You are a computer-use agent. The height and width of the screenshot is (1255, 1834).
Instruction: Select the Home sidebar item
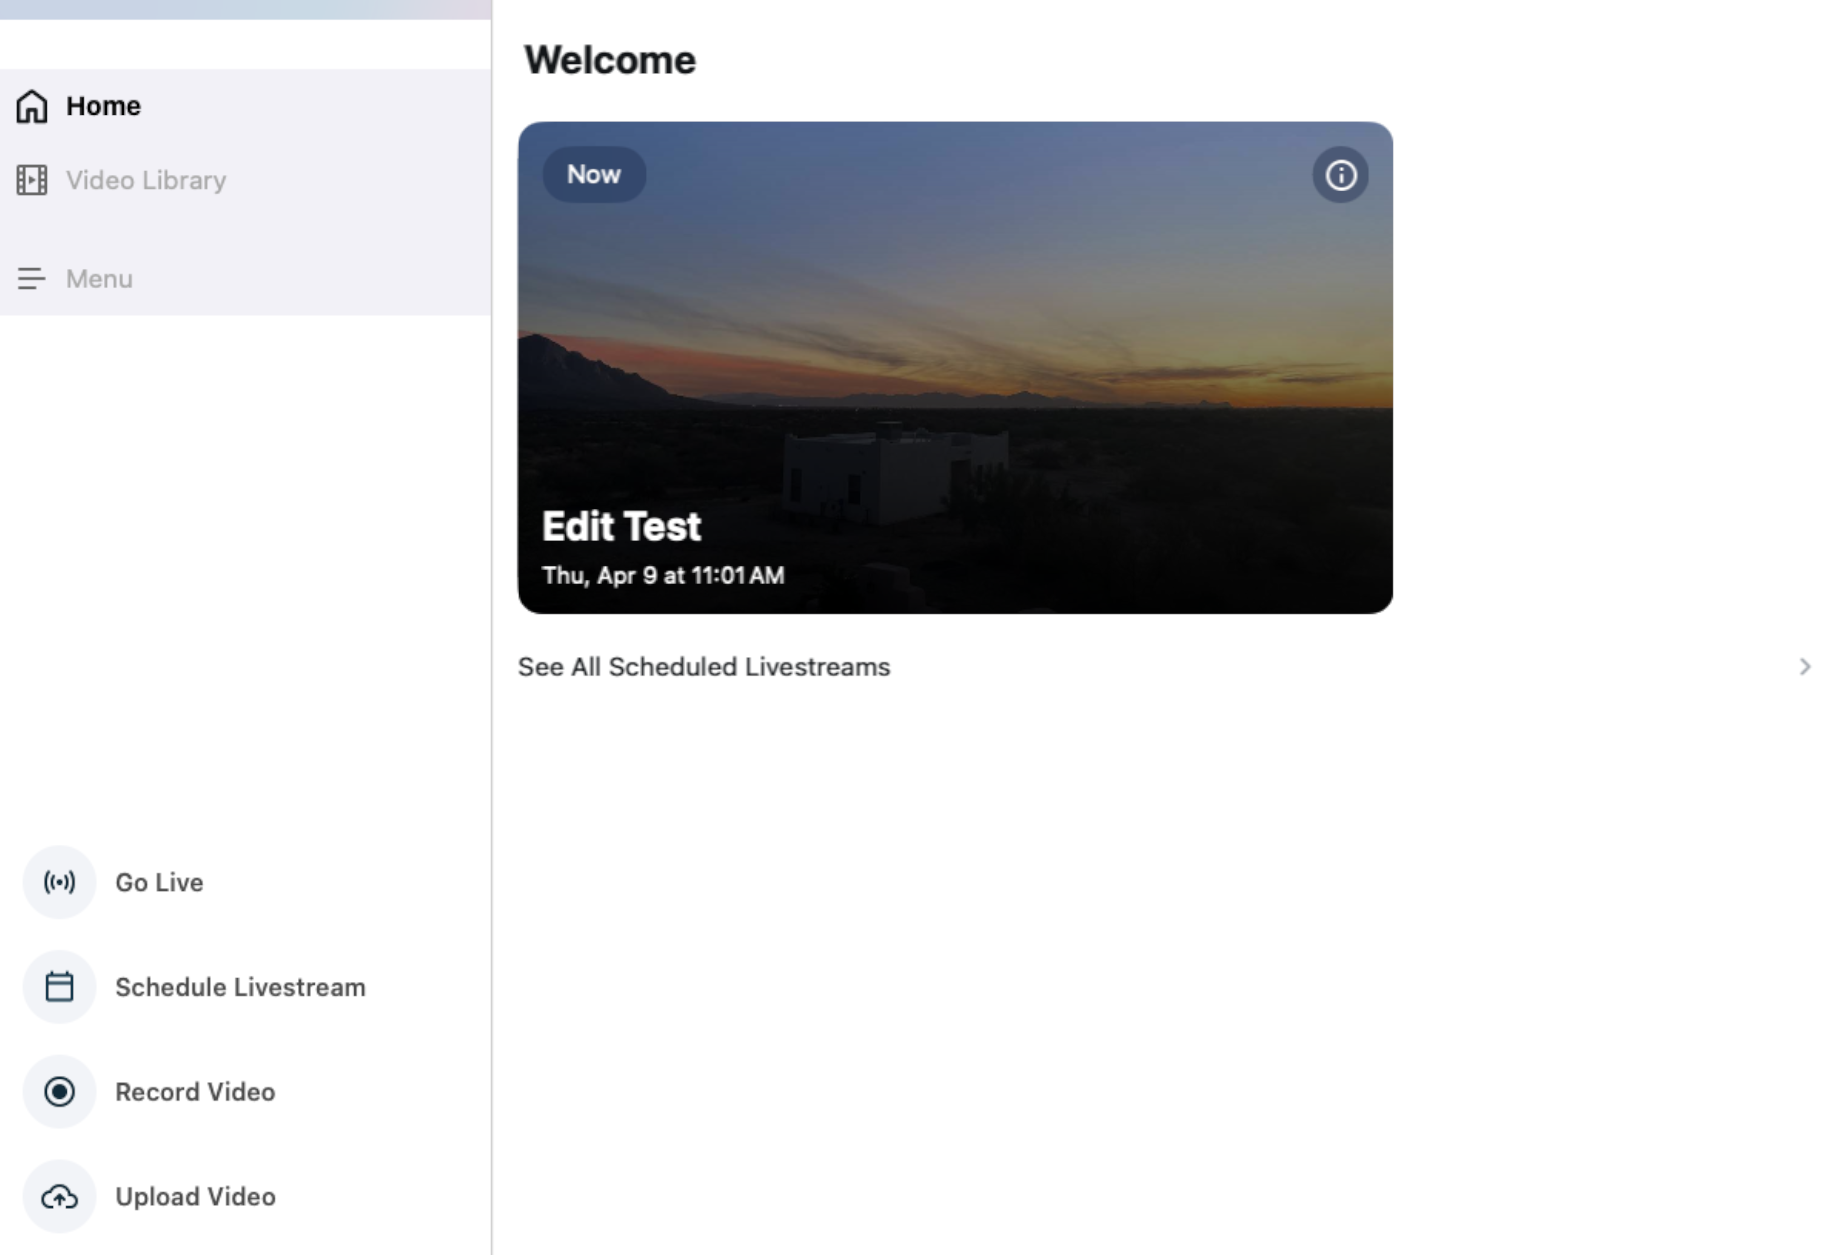245,106
